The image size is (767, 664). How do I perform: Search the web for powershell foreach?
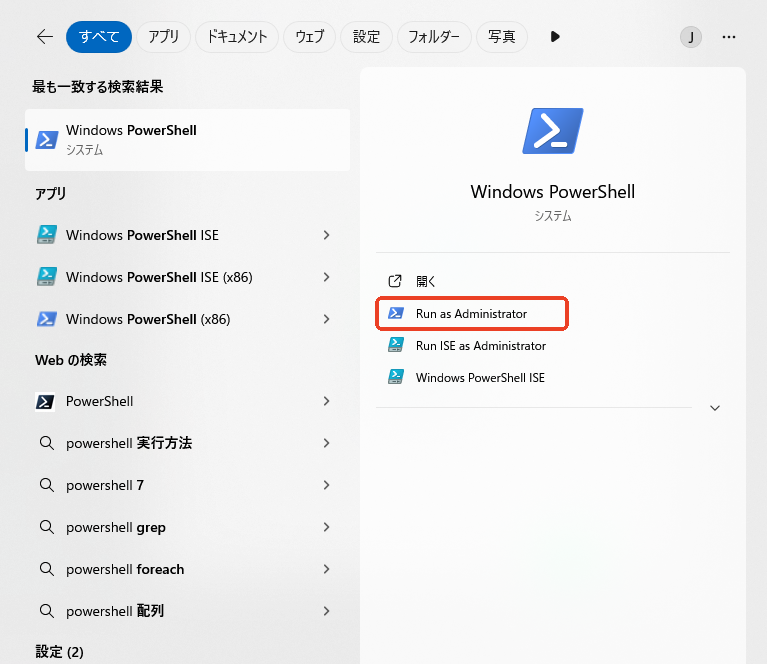click(x=125, y=570)
